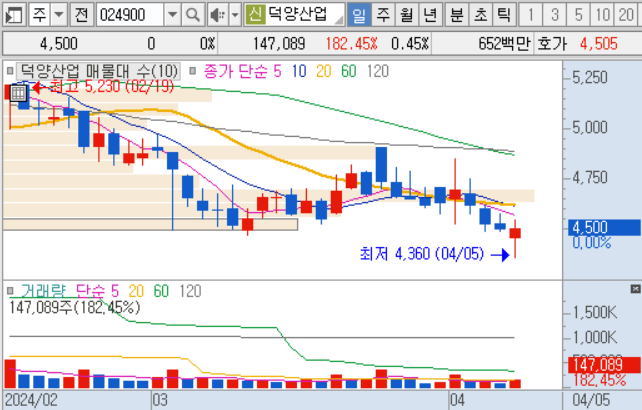Close the volume panel with X icon

(x=635, y=289)
